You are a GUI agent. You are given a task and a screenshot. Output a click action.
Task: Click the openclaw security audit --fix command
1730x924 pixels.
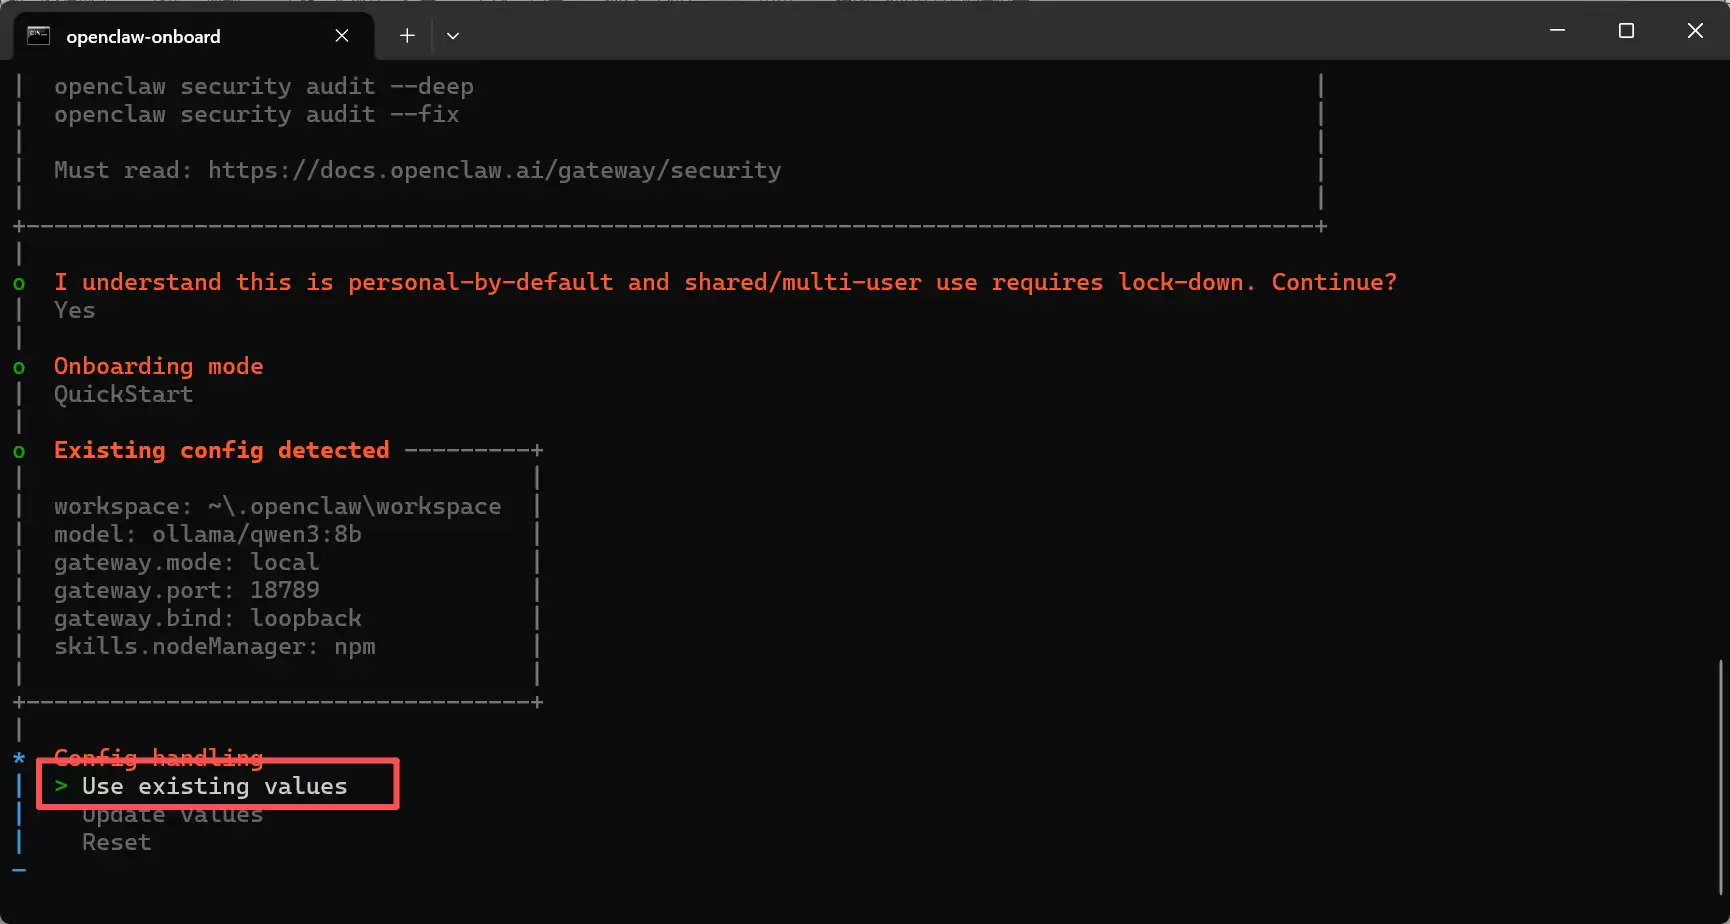tap(256, 114)
